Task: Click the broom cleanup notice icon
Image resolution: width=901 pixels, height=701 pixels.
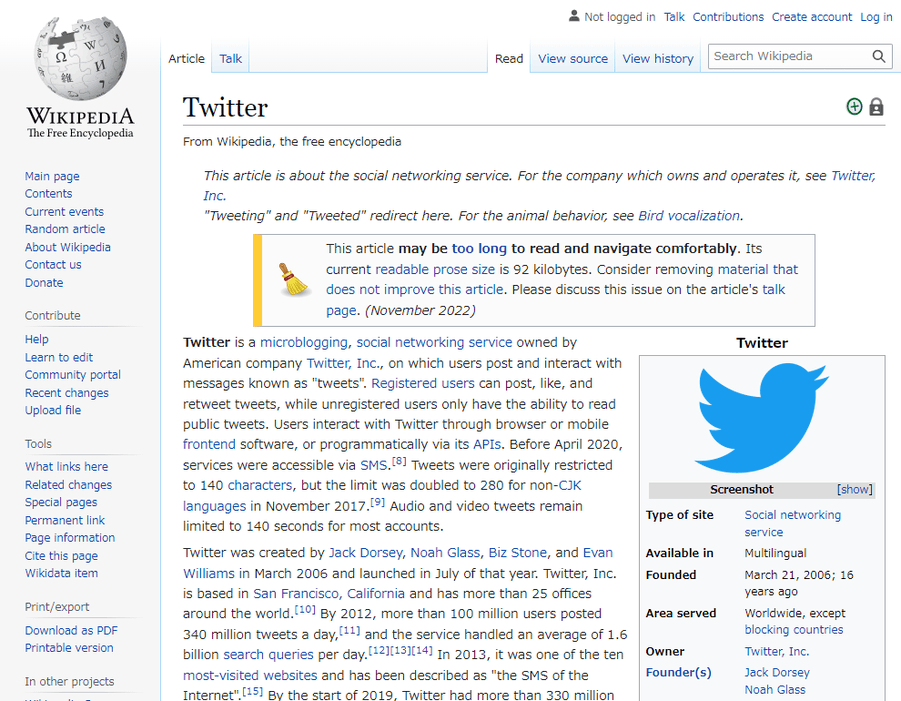Action: click(293, 279)
